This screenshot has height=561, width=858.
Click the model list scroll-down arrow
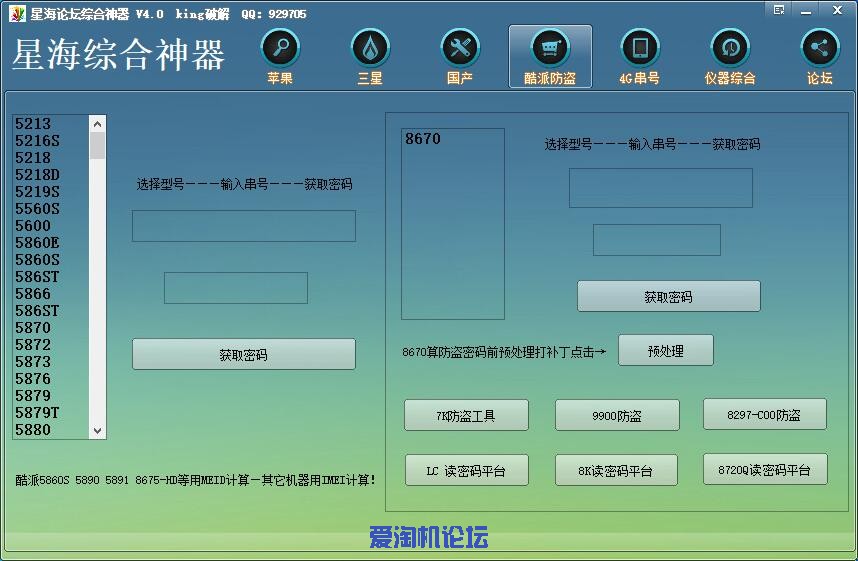click(x=97, y=430)
